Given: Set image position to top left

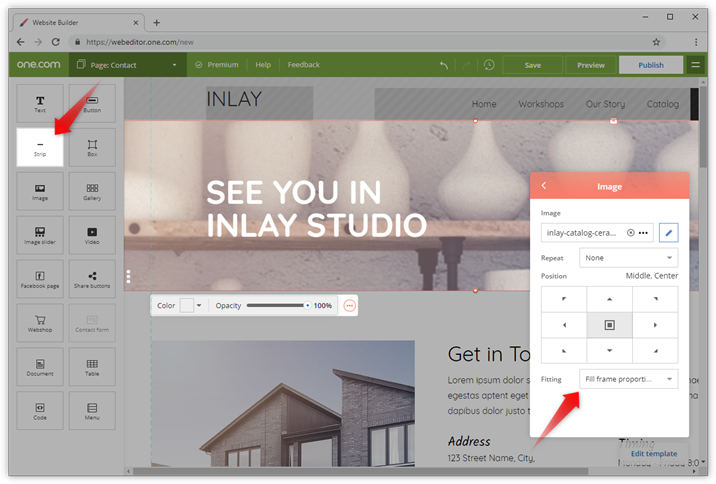Looking at the screenshot, I should pyautogui.click(x=563, y=299).
